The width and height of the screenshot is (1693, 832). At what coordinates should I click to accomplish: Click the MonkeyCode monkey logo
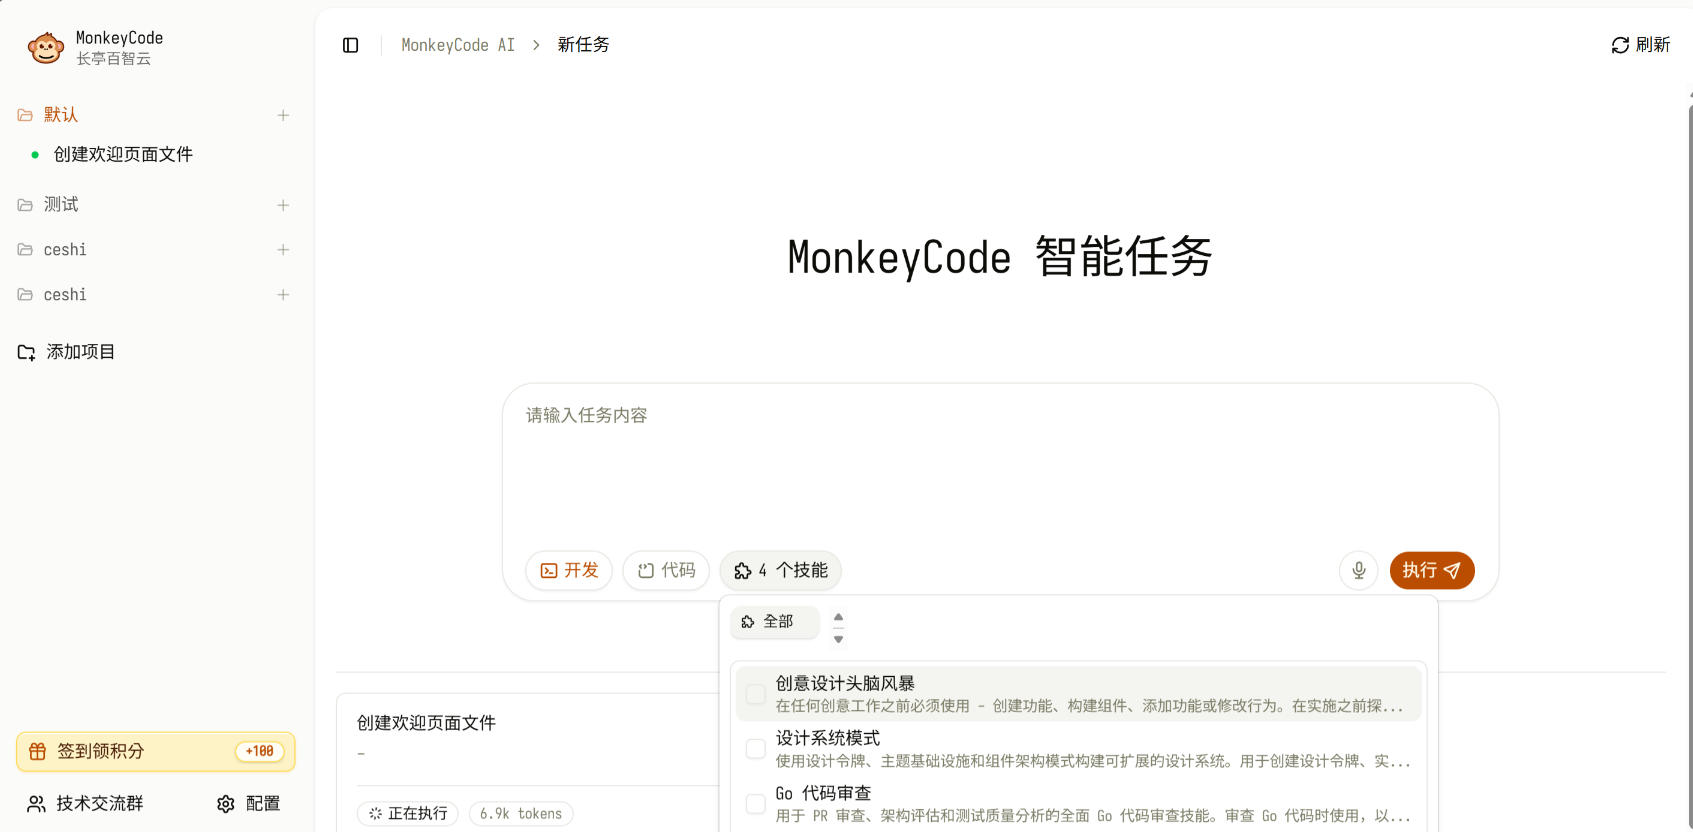point(46,47)
